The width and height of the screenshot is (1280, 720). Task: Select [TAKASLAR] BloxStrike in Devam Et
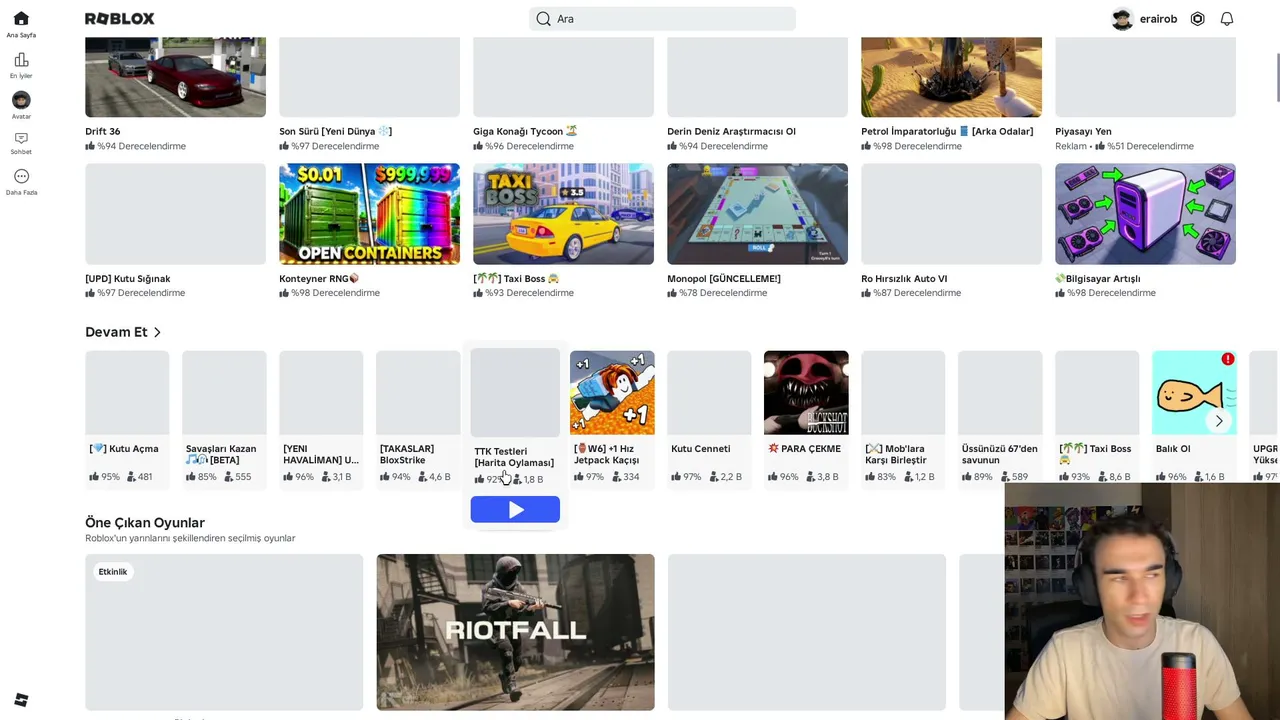tap(418, 418)
